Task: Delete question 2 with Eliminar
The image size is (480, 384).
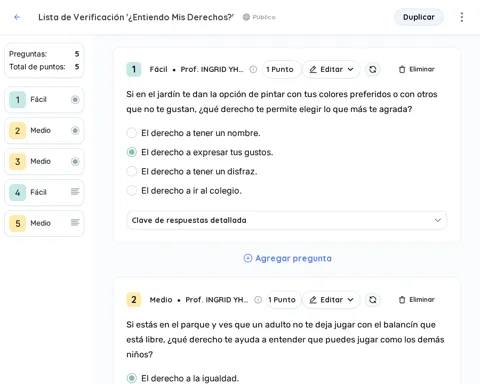Action: pyautogui.click(x=417, y=300)
